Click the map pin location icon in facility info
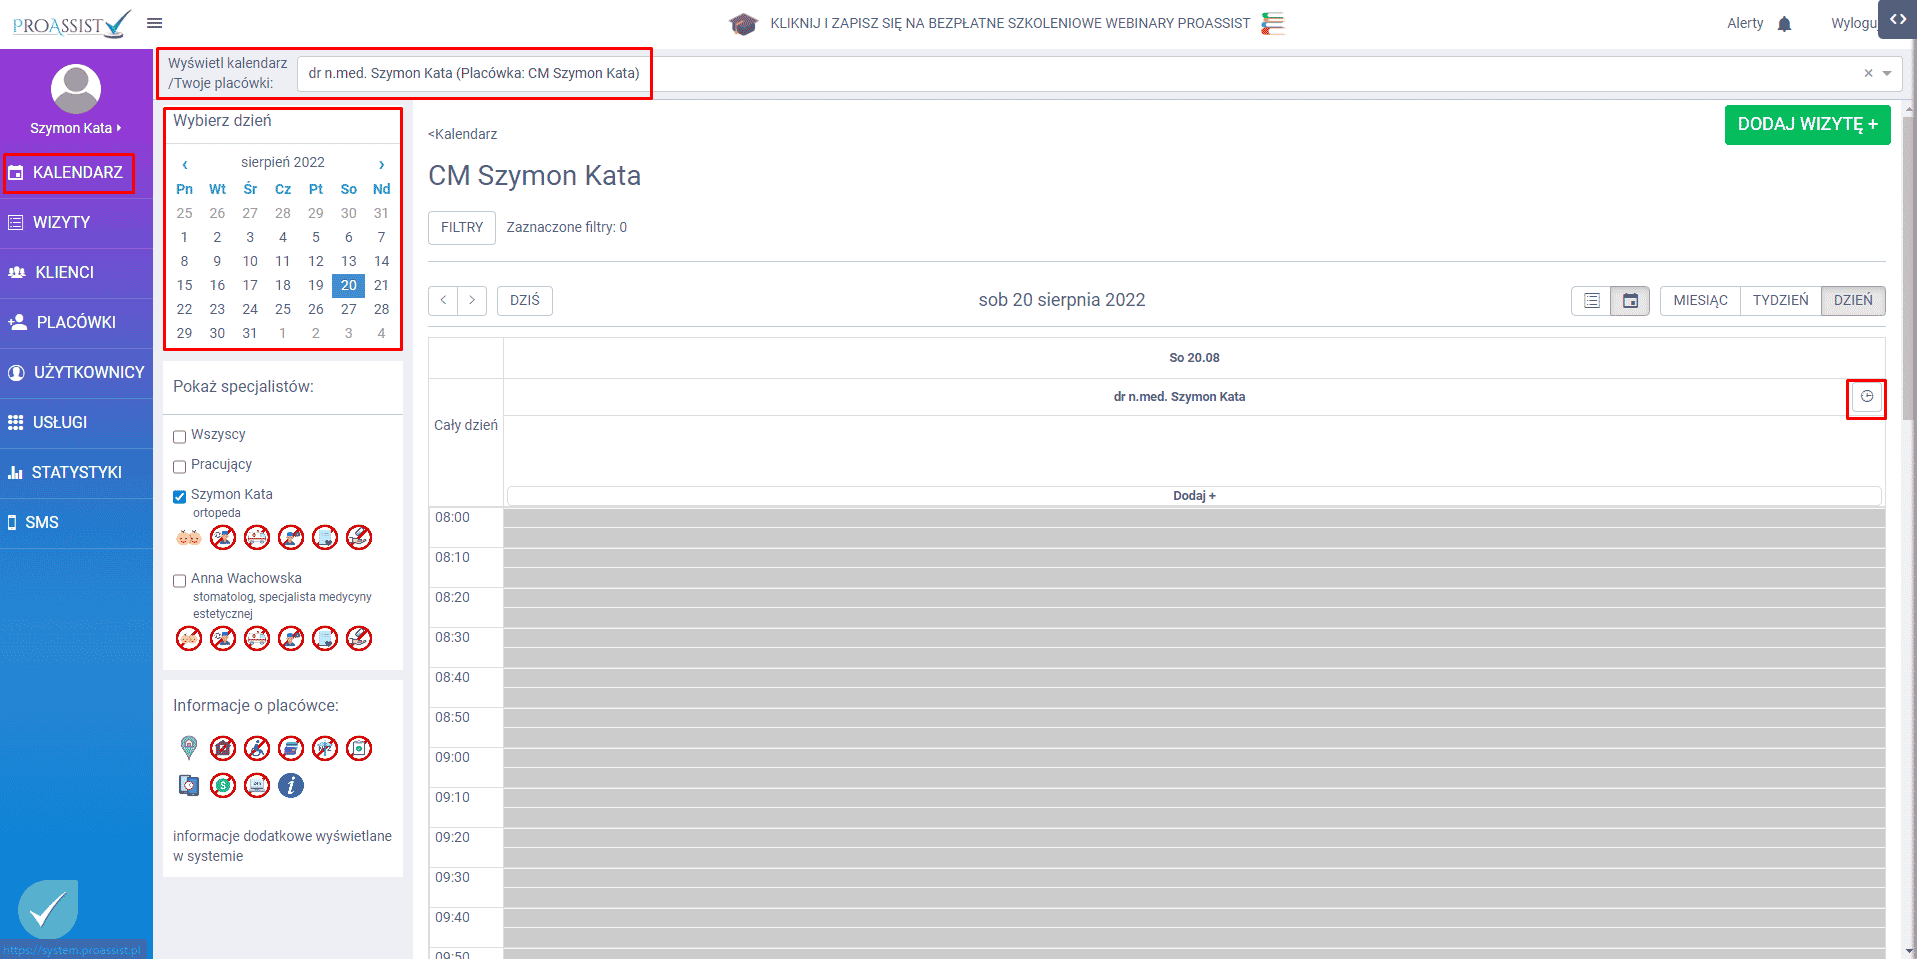Viewport: 1917px width, 959px height. point(189,748)
